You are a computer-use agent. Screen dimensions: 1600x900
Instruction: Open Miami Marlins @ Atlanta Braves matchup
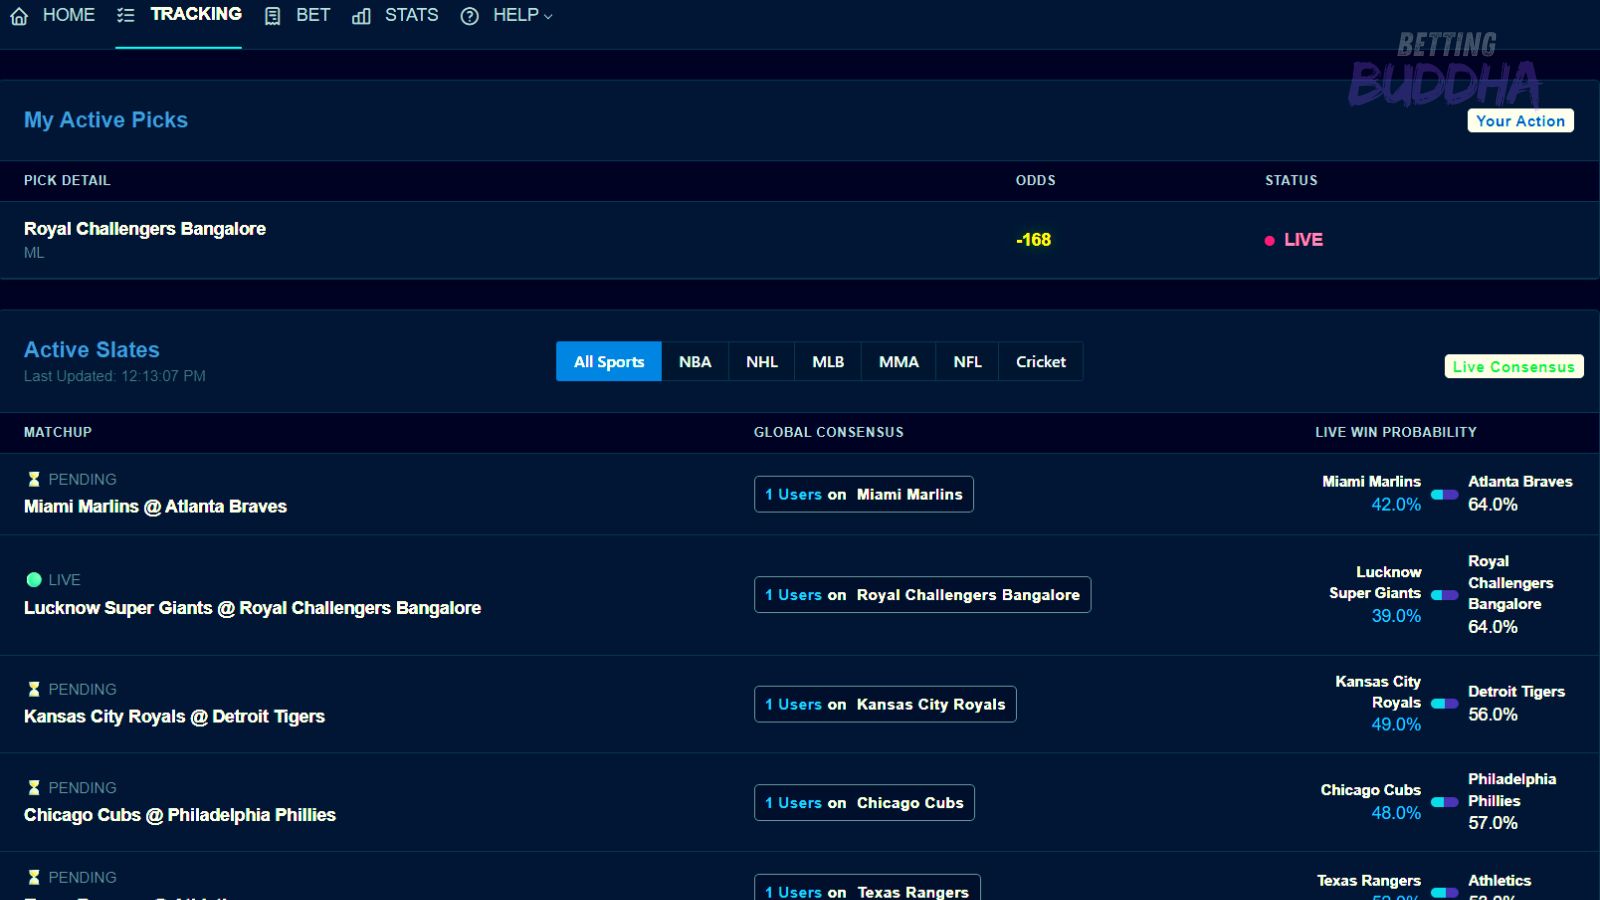155,507
